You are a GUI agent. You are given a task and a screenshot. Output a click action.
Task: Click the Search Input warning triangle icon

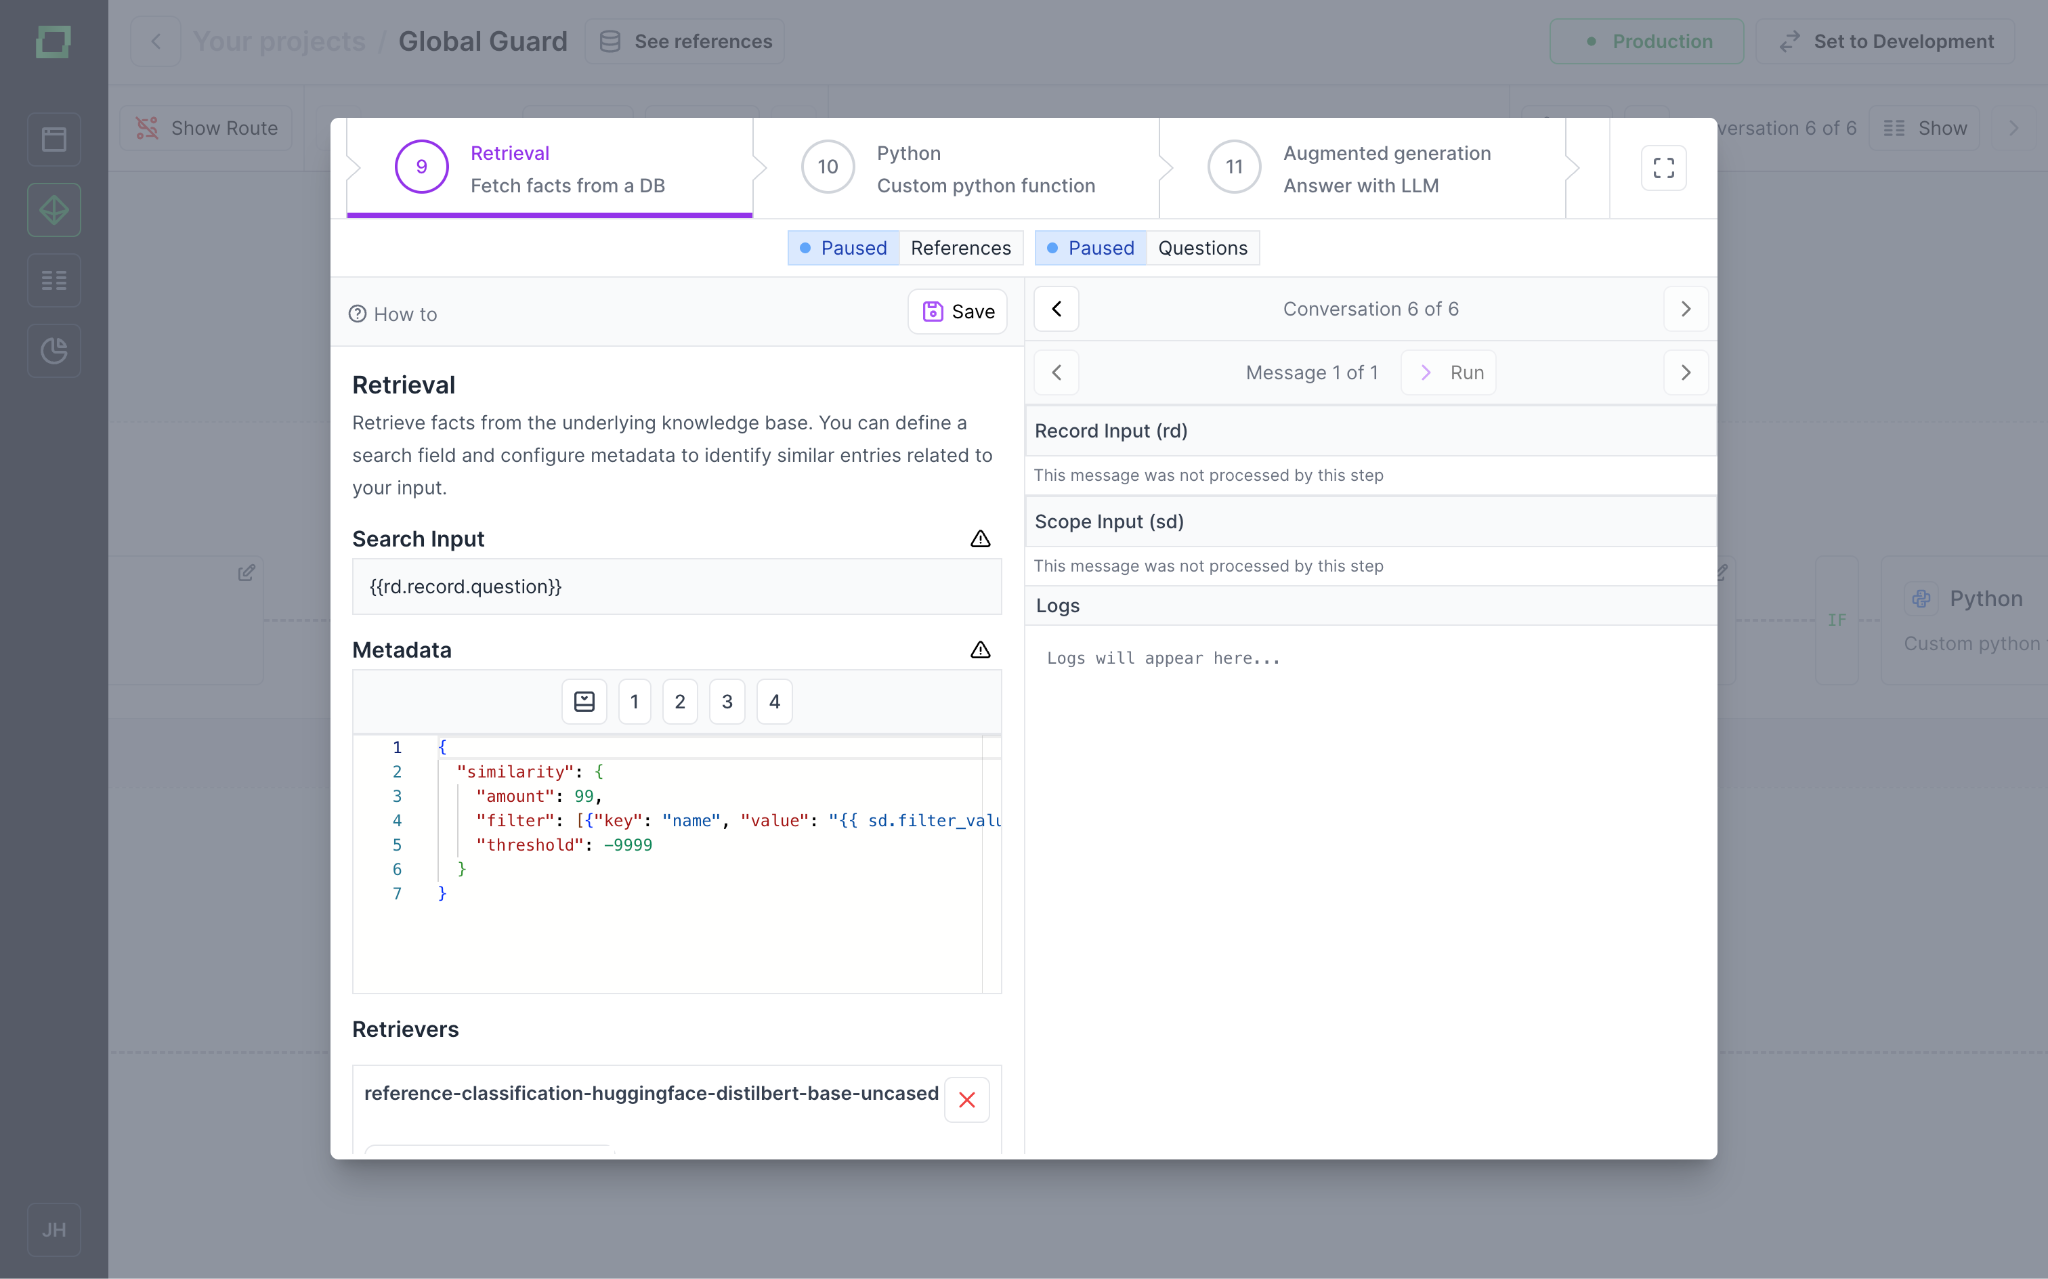[x=980, y=539]
